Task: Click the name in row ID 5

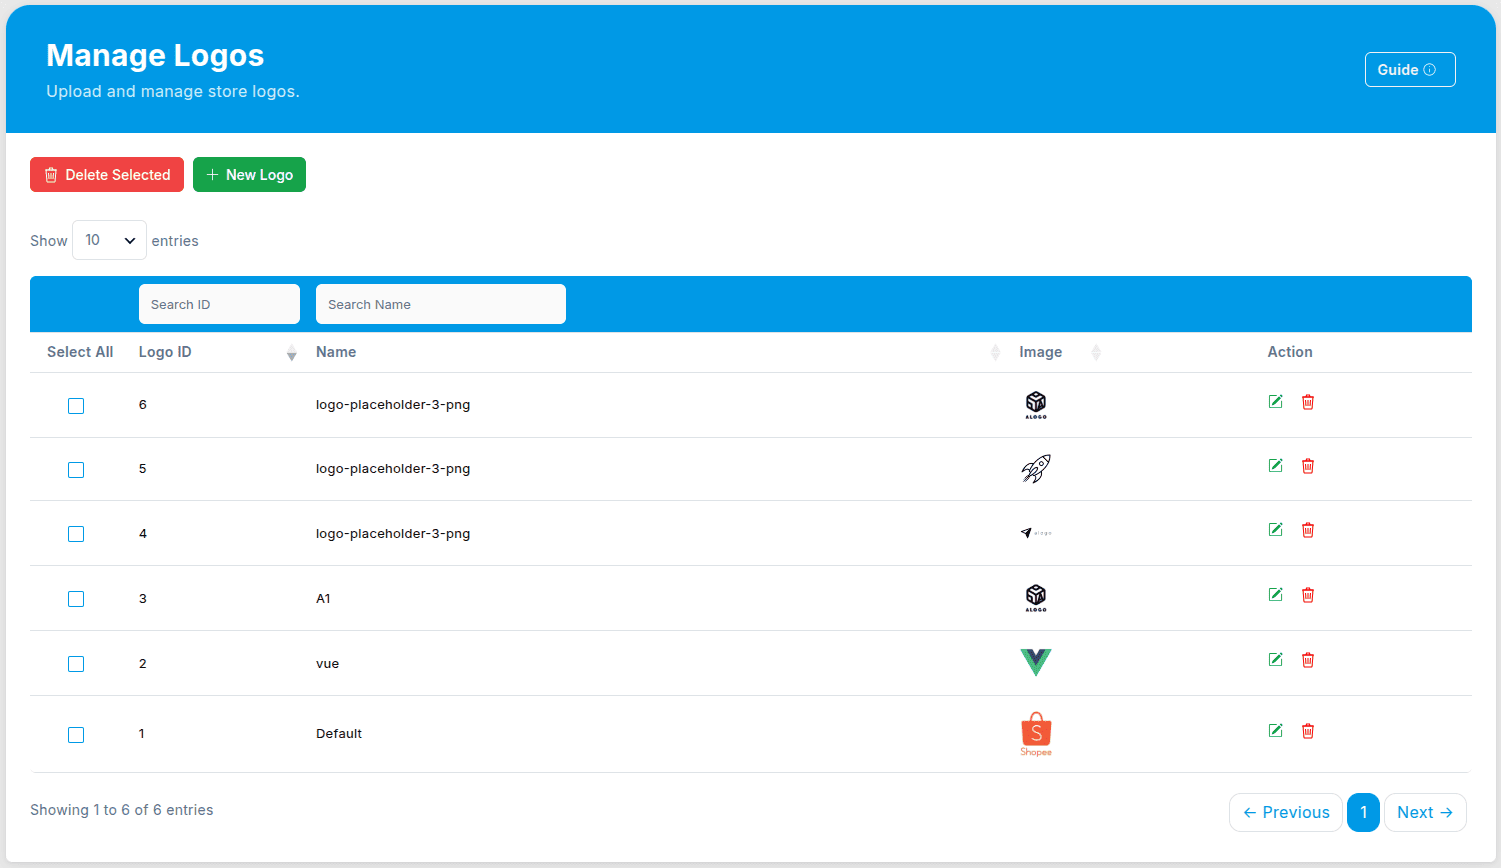Action: point(393,469)
